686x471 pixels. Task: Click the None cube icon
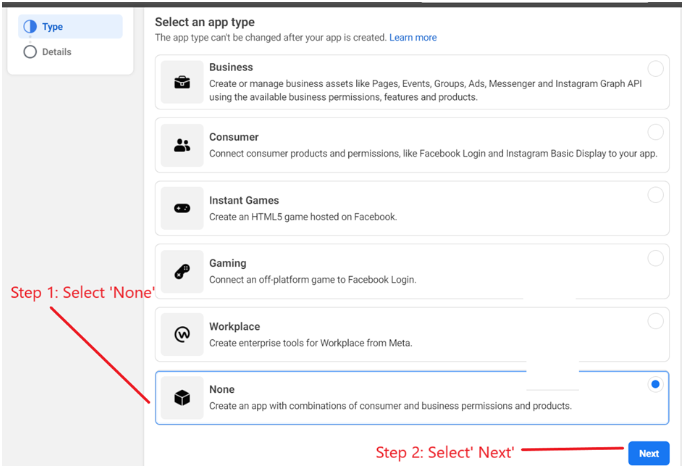pos(182,398)
